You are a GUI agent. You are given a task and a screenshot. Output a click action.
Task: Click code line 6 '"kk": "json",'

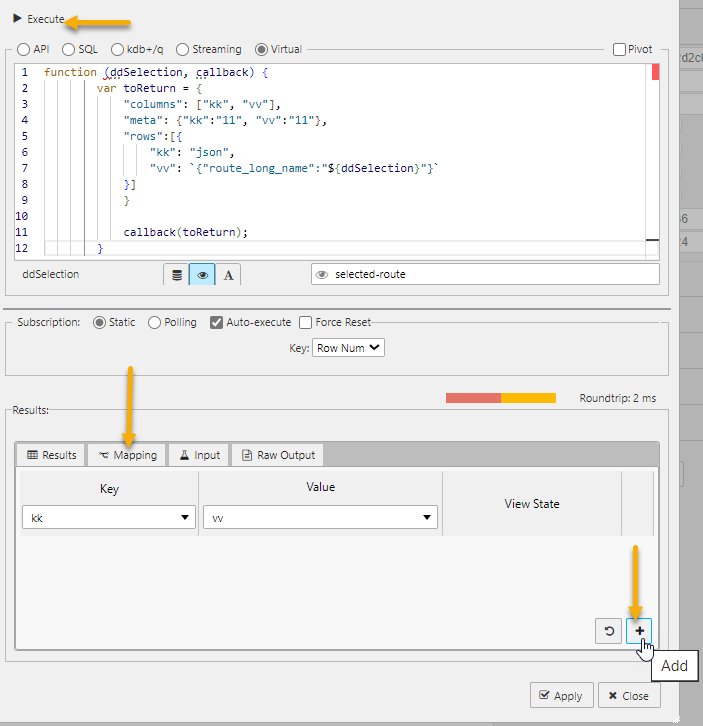coord(192,152)
